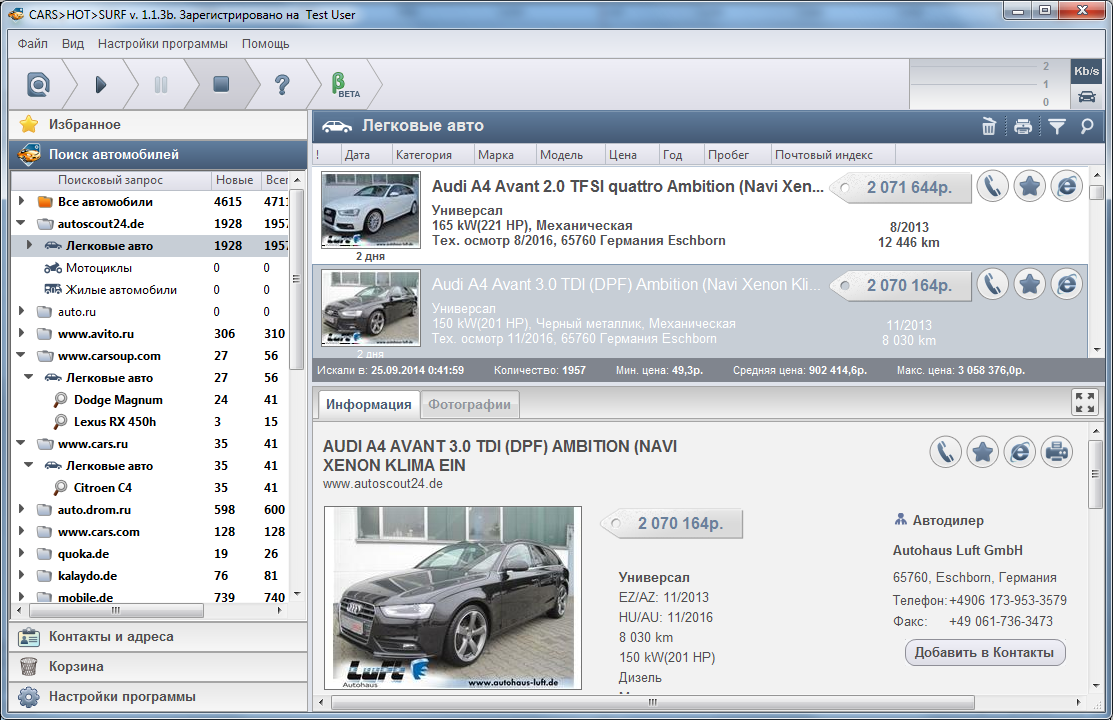1113x720 pixels.
Task: Click browser icon in detail panel
Action: (x=1019, y=452)
